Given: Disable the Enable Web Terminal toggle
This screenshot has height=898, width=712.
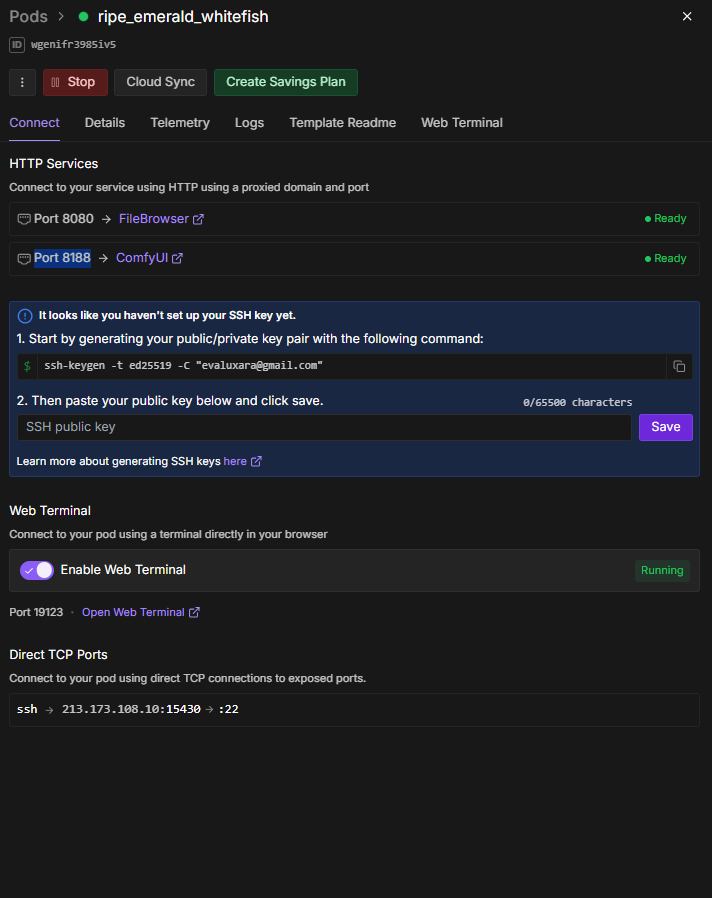Looking at the screenshot, I should pos(37,570).
